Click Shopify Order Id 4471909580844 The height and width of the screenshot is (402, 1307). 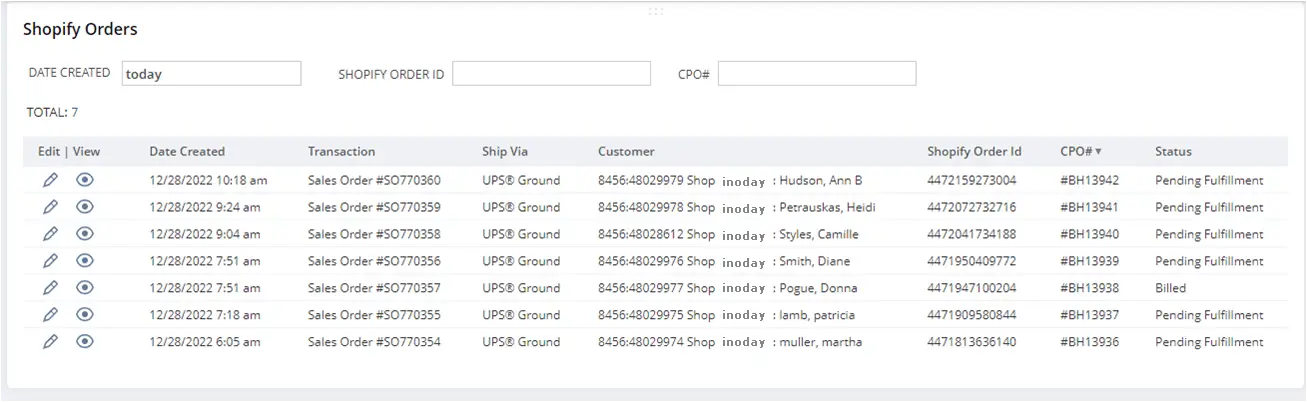coord(972,315)
